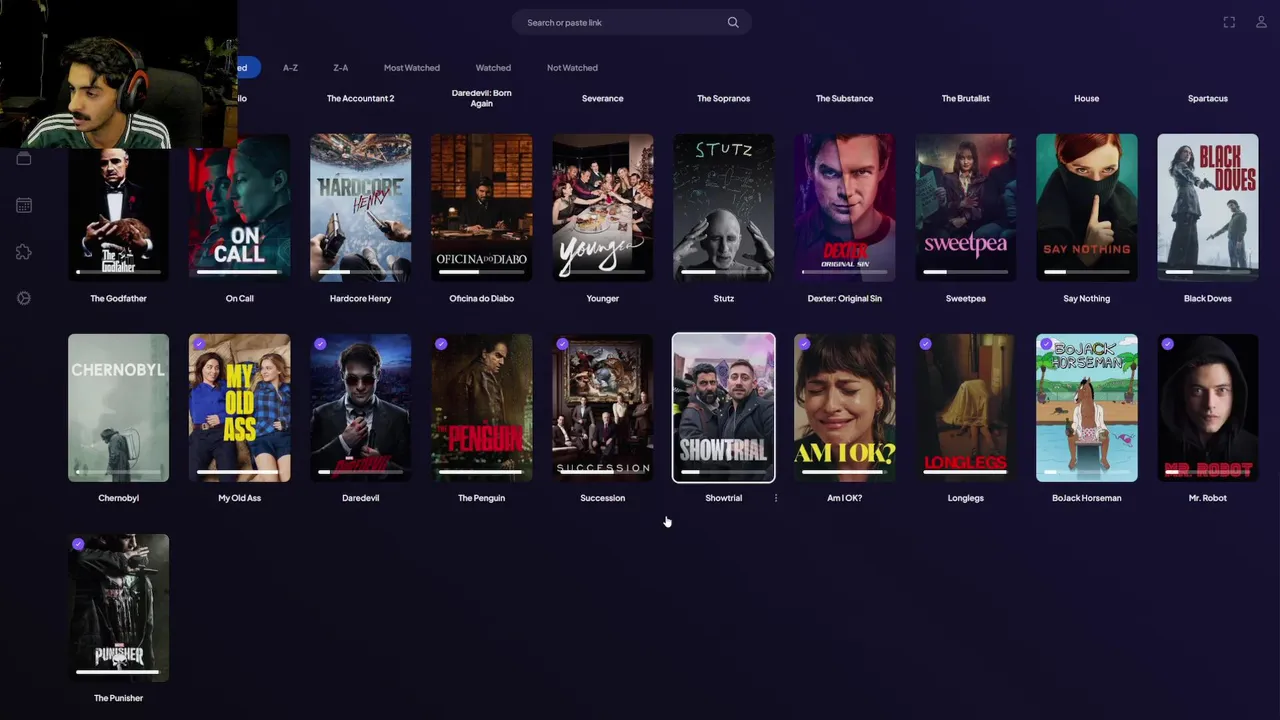The width and height of the screenshot is (1280, 720).
Task: Open the Sweetpea poster
Action: click(965, 208)
